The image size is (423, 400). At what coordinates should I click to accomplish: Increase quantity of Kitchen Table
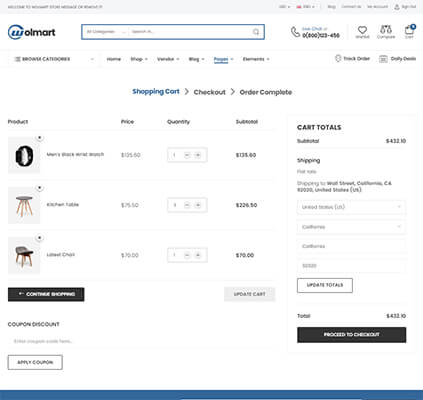(198, 205)
